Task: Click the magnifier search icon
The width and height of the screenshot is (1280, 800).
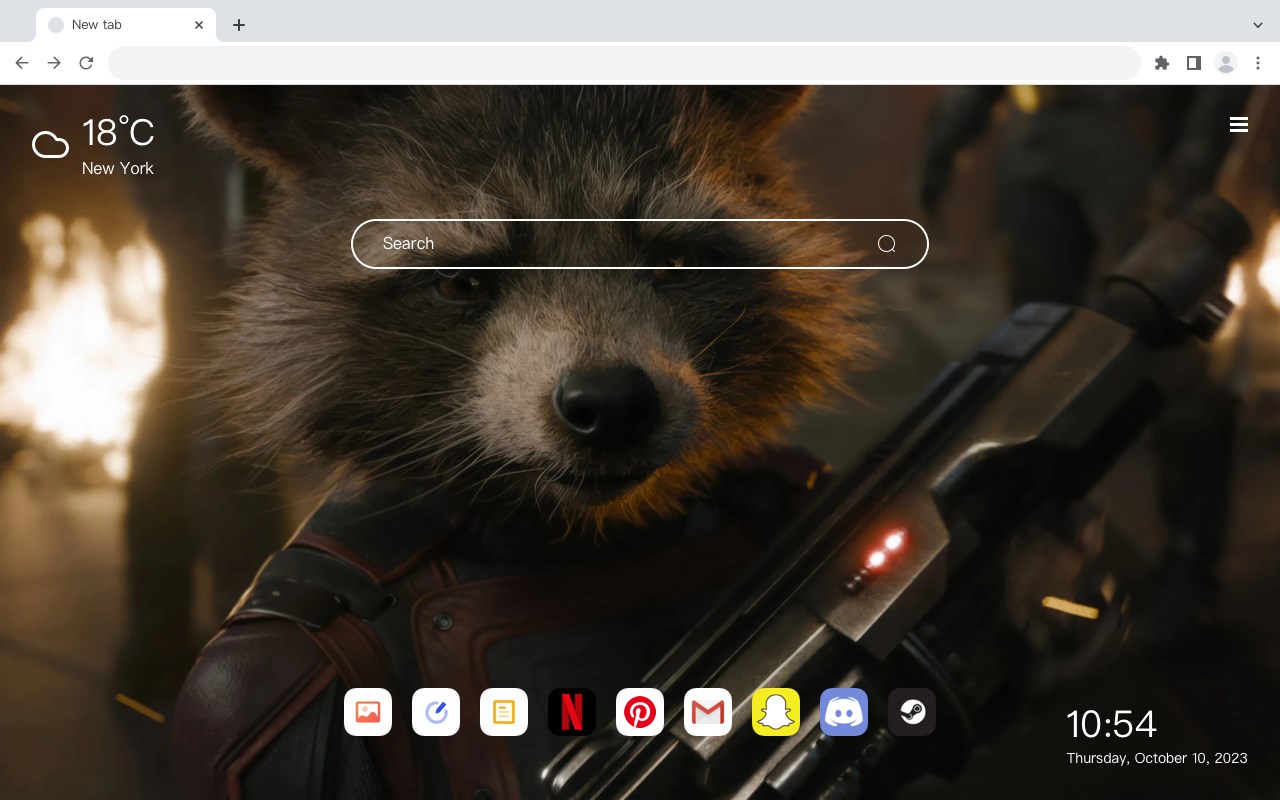Action: (886, 244)
